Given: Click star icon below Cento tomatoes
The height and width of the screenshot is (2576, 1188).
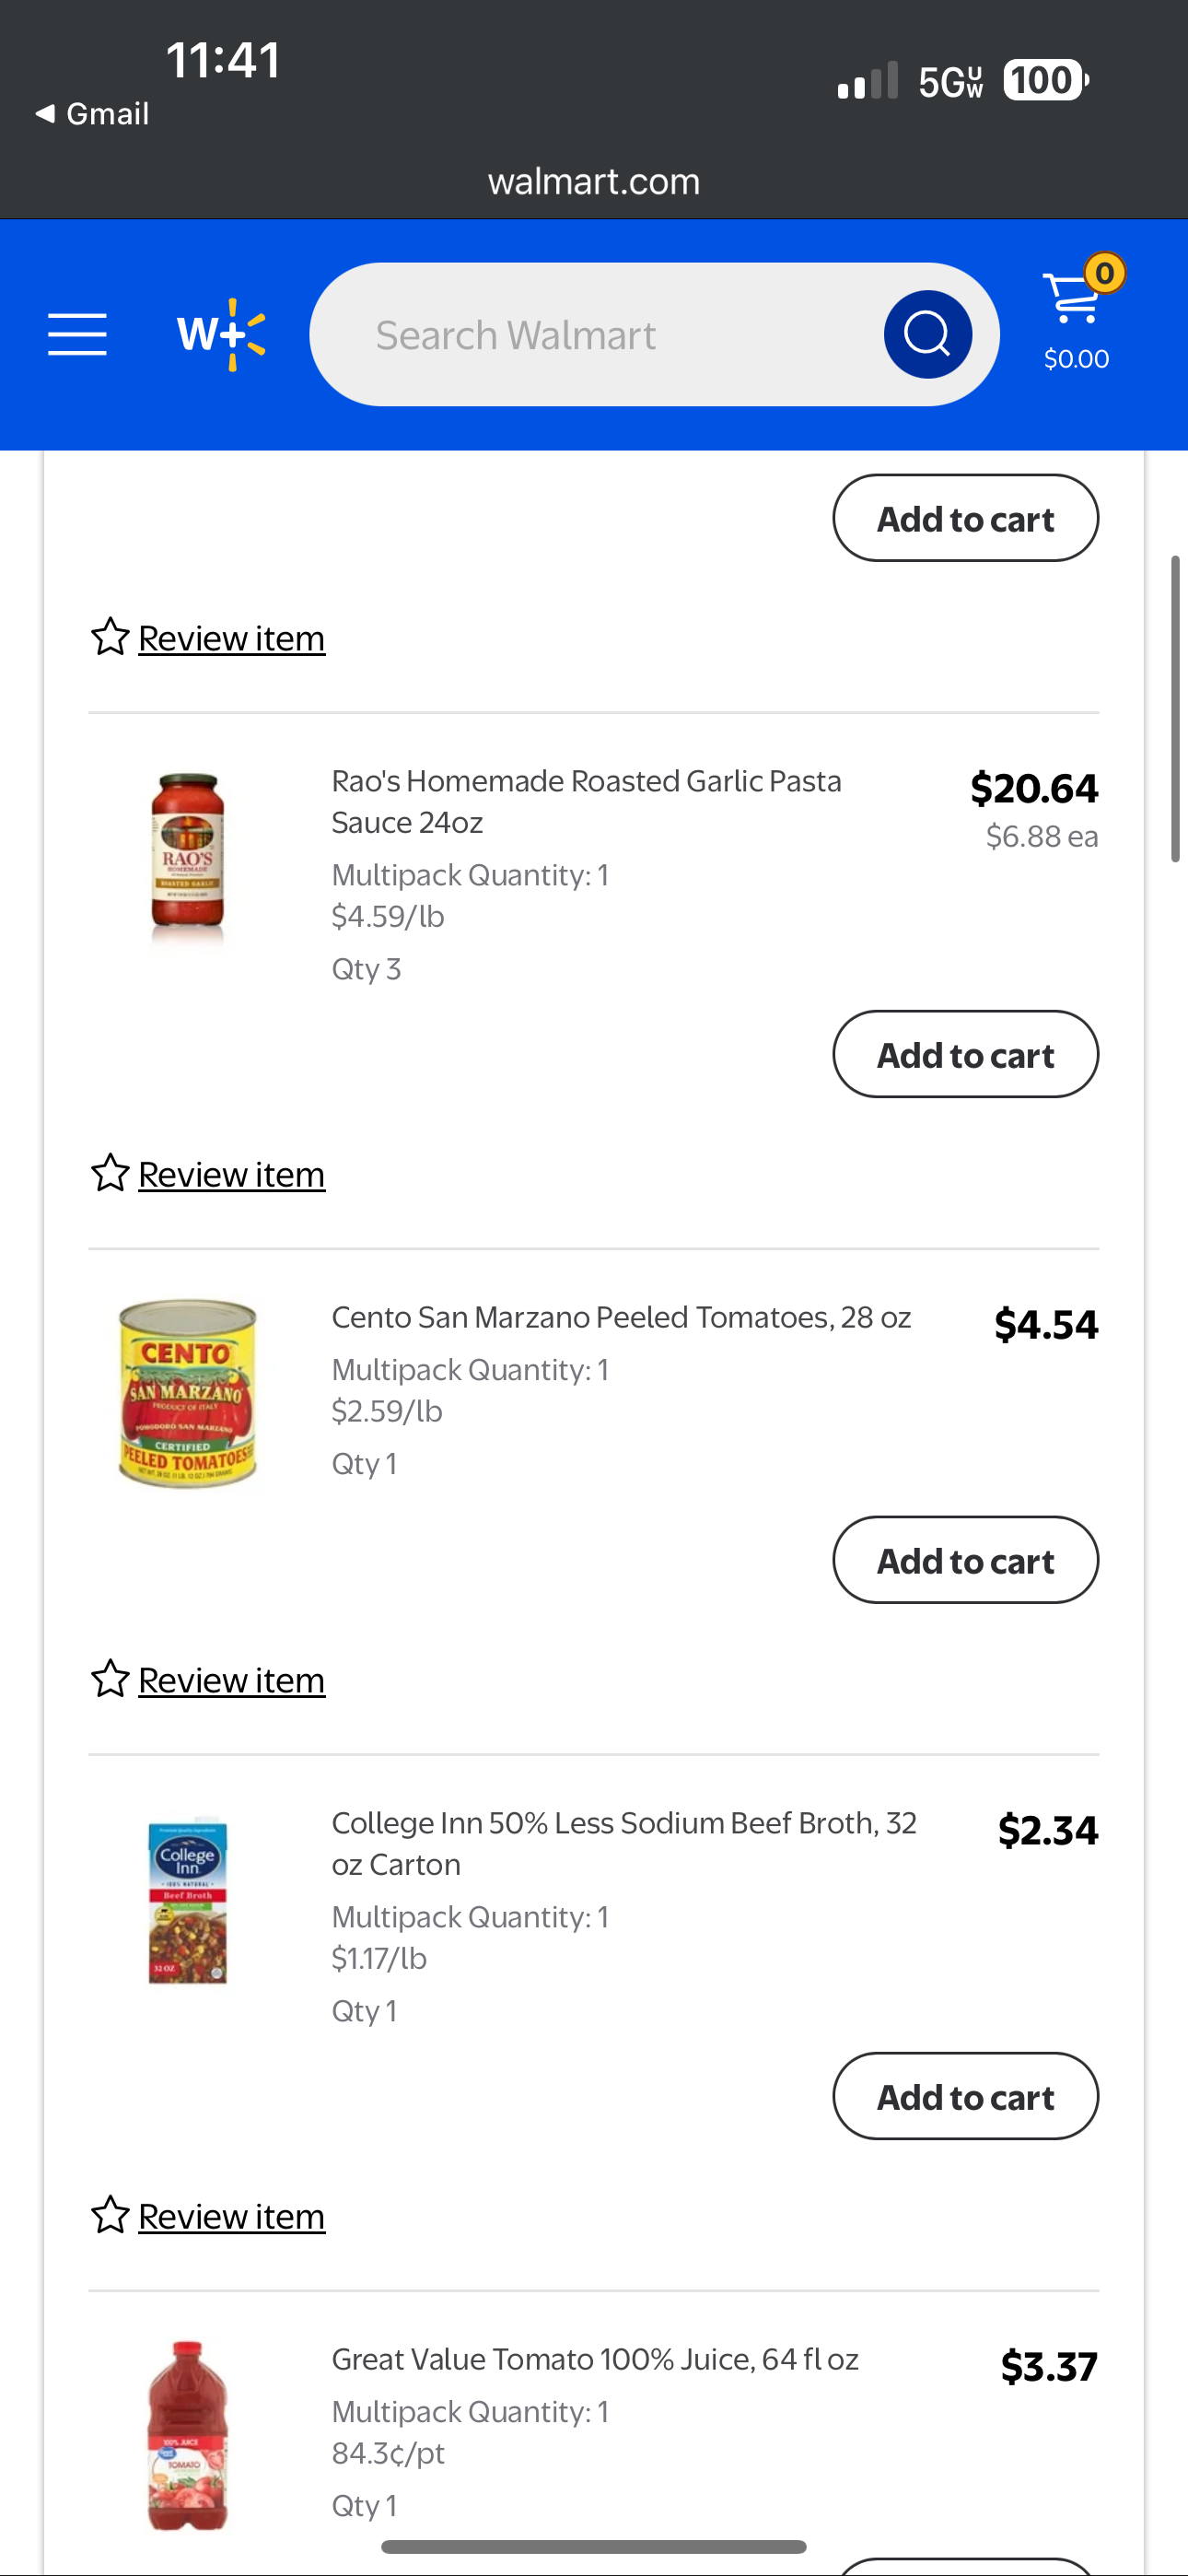Looking at the screenshot, I should [x=110, y=1679].
